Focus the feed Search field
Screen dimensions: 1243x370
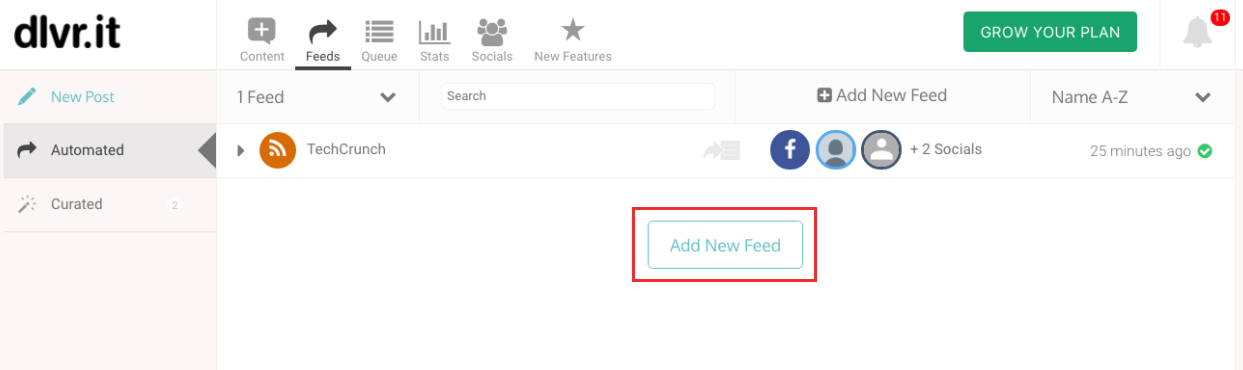578,96
